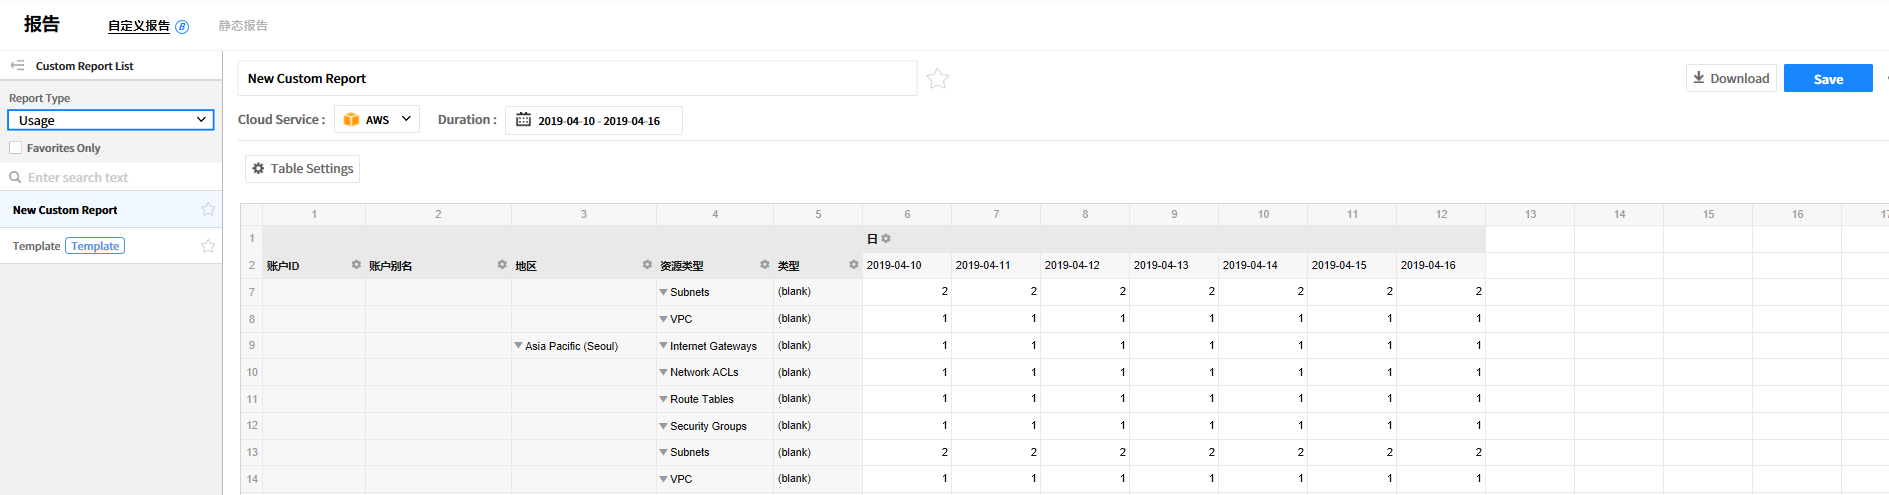Viewport: 1889px width, 495px height.
Task: Click the favorite star next to report title
Action: pyautogui.click(x=937, y=78)
